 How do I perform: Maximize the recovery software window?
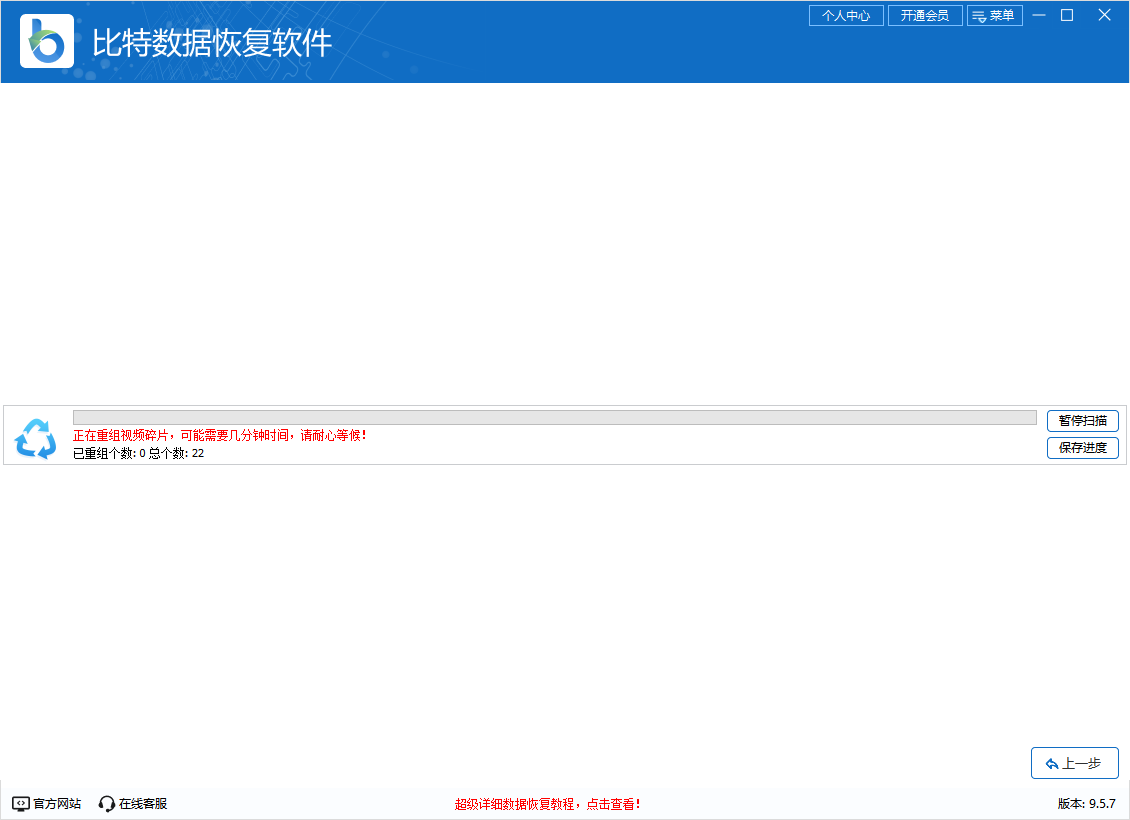pyautogui.click(x=1067, y=15)
